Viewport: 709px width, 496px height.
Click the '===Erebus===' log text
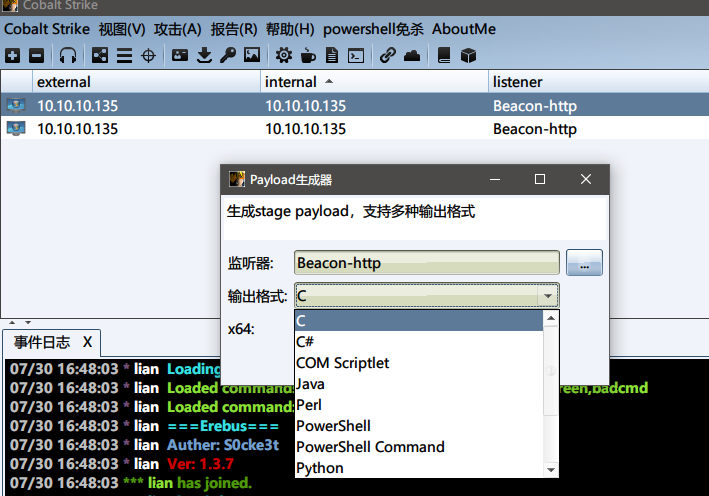223,426
